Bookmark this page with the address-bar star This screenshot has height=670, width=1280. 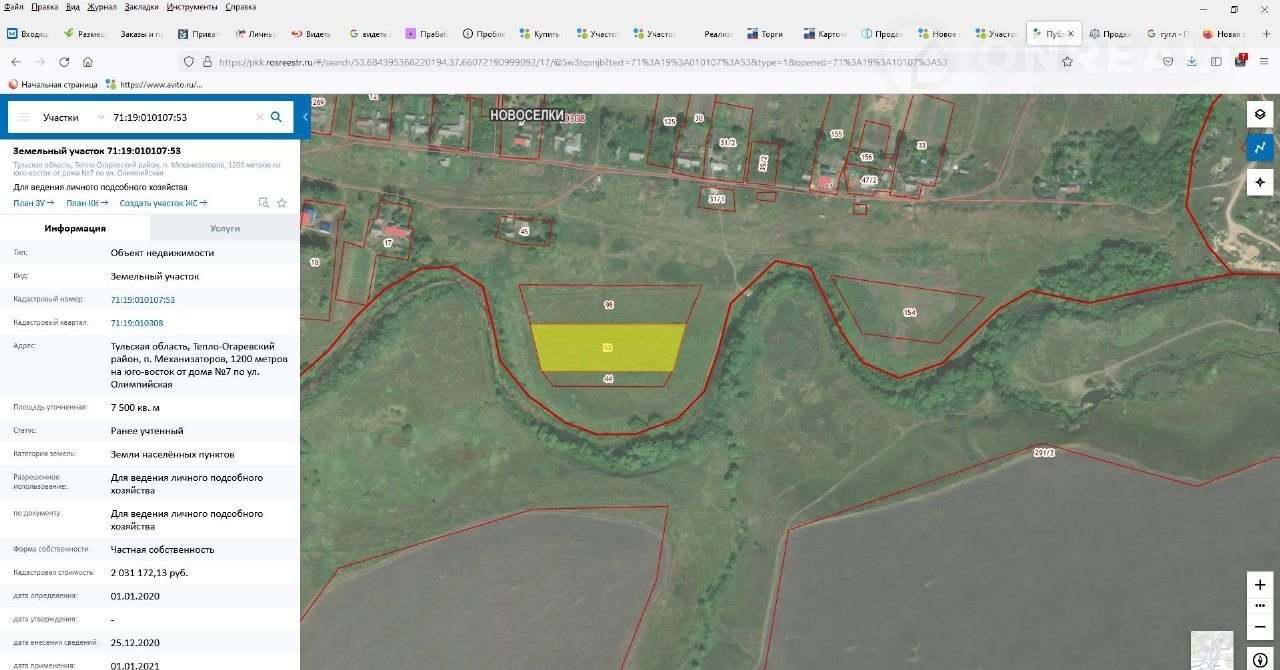(x=1067, y=61)
